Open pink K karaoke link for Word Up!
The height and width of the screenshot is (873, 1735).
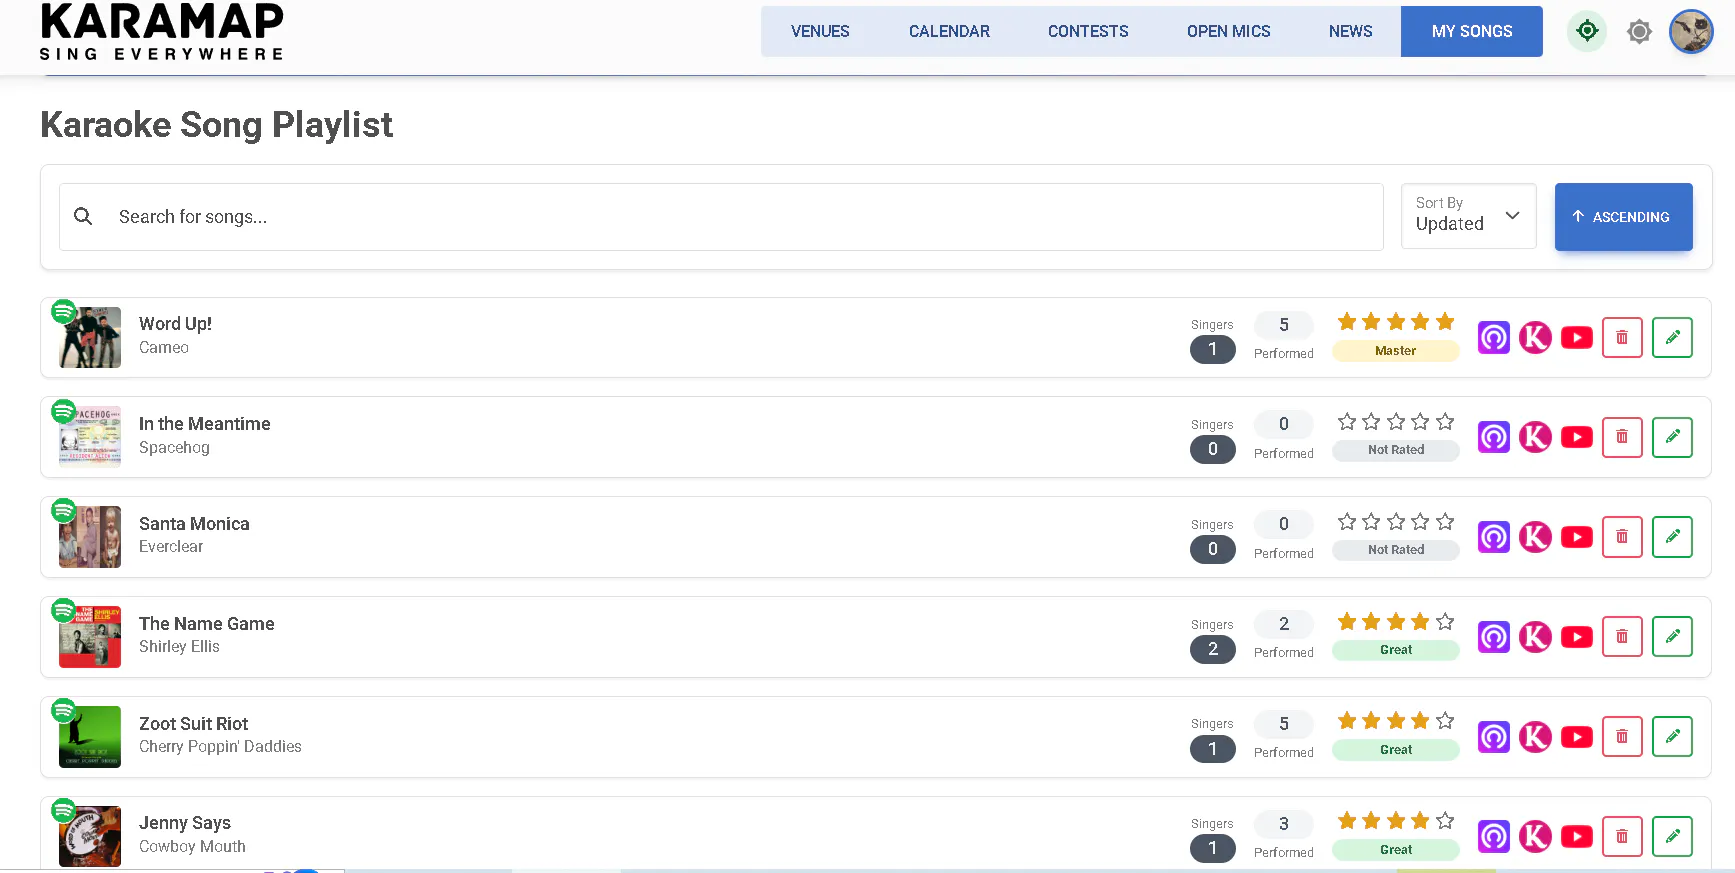click(1535, 338)
